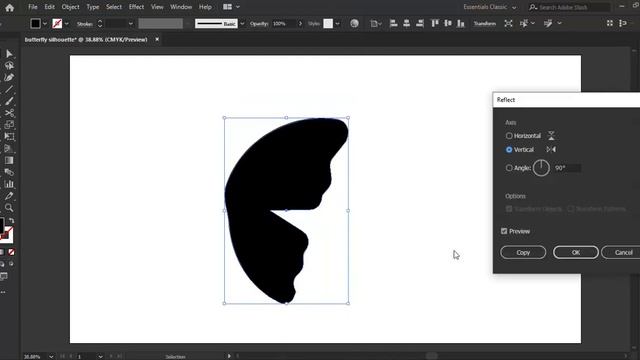The image size is (640, 360).
Task: Select the Vertical axis radio option
Action: click(x=509, y=150)
